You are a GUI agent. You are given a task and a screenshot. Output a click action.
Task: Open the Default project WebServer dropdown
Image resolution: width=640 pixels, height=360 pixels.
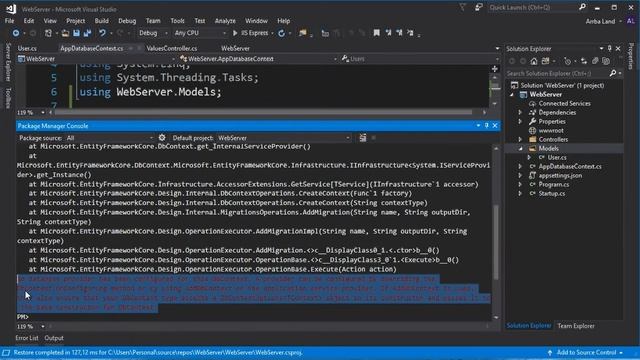tap(283, 138)
